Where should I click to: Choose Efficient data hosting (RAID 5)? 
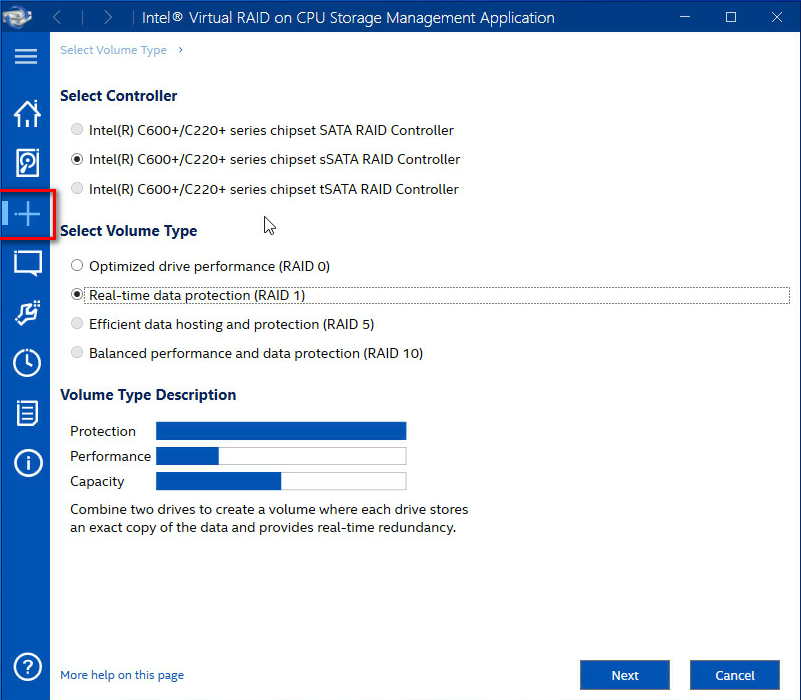pyautogui.click(x=77, y=323)
